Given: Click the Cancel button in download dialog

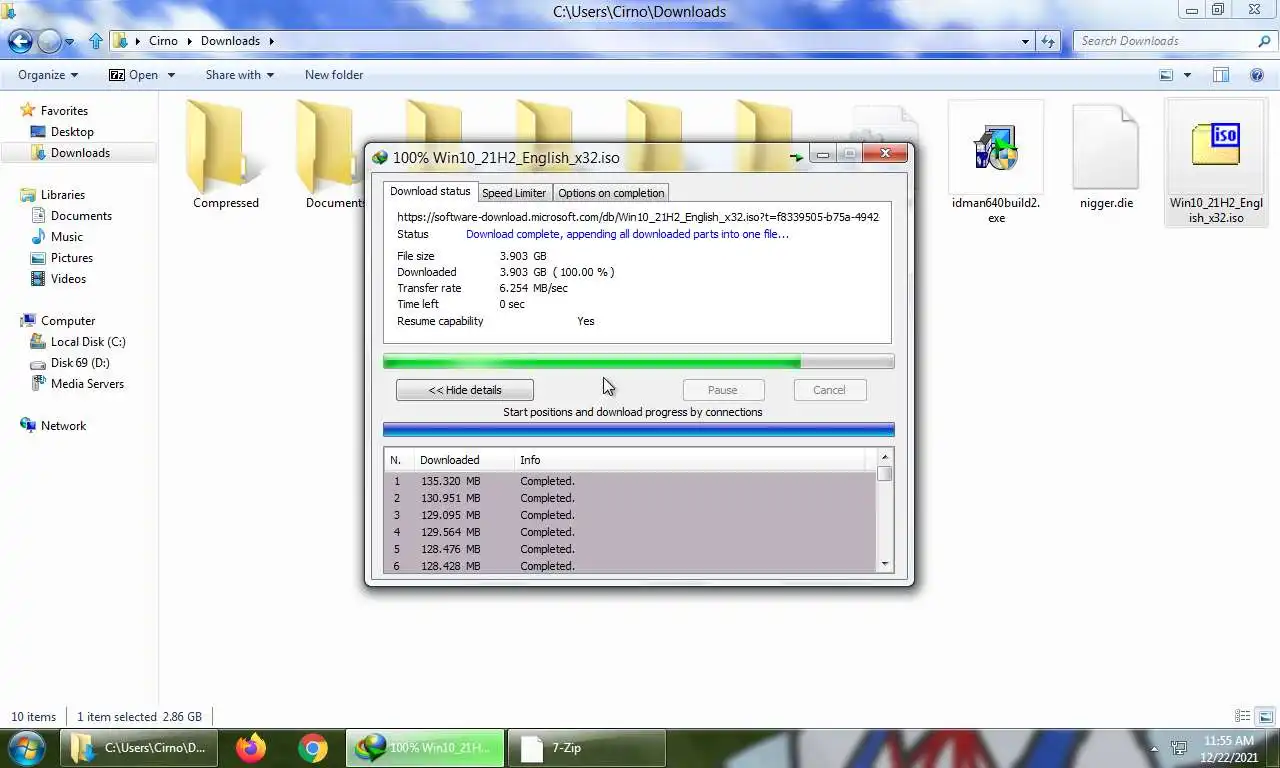Looking at the screenshot, I should pos(829,390).
